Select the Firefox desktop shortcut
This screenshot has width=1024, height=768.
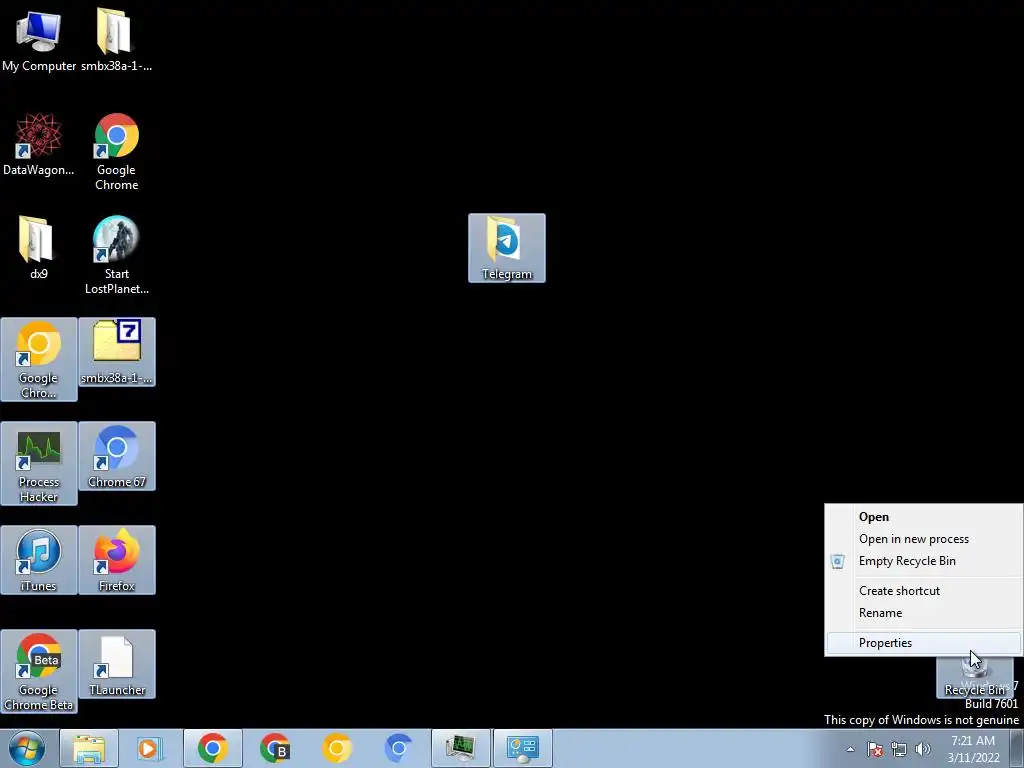[116, 560]
